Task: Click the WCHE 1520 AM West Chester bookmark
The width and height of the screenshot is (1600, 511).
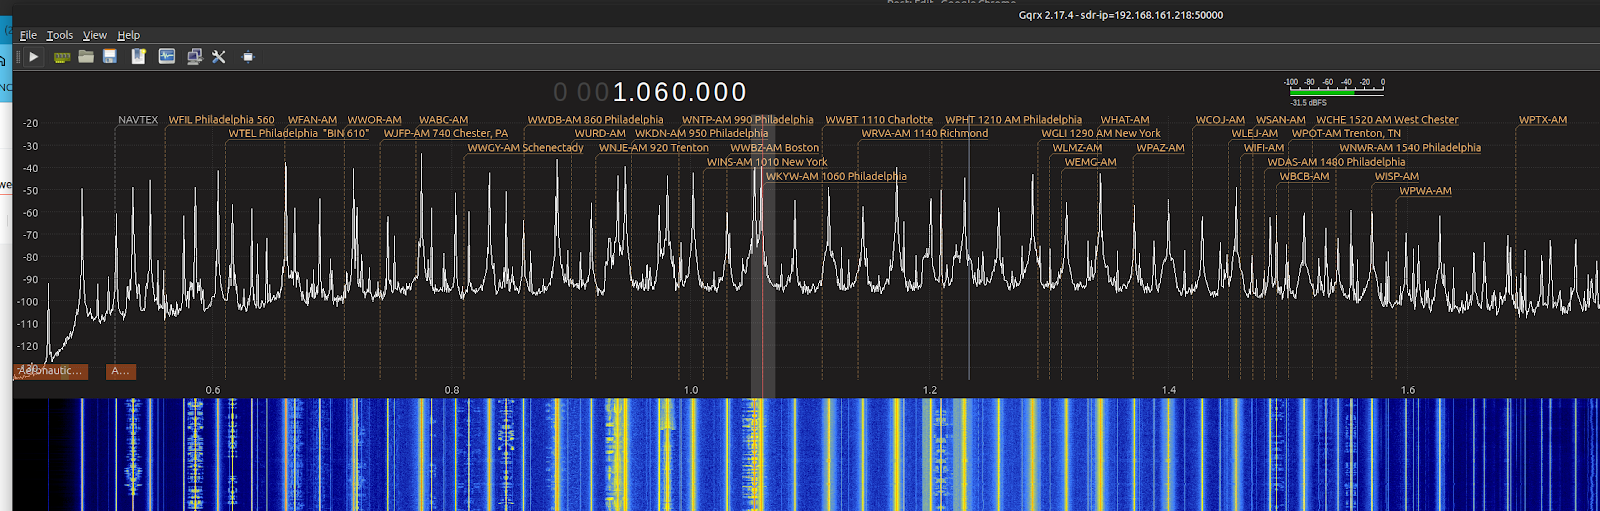Action: coord(1387,120)
